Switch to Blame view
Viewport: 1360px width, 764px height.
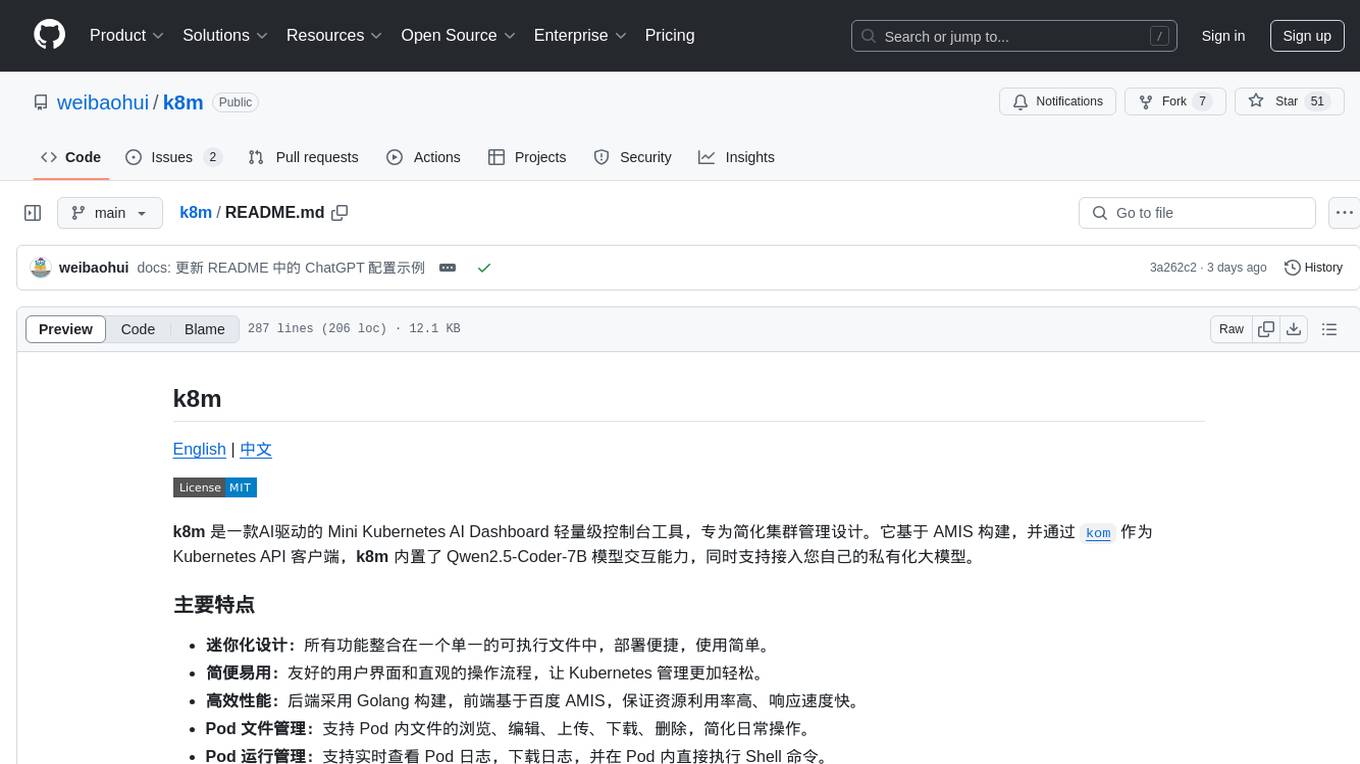pyautogui.click(x=204, y=329)
